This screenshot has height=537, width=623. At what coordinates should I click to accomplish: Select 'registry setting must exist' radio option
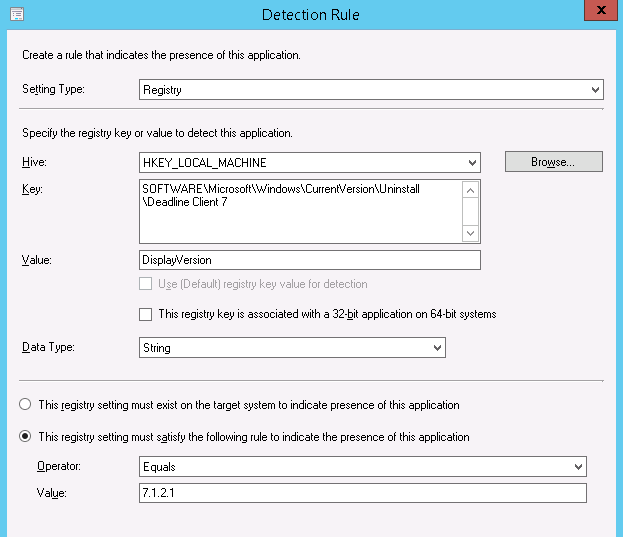pyautogui.click(x=25, y=405)
